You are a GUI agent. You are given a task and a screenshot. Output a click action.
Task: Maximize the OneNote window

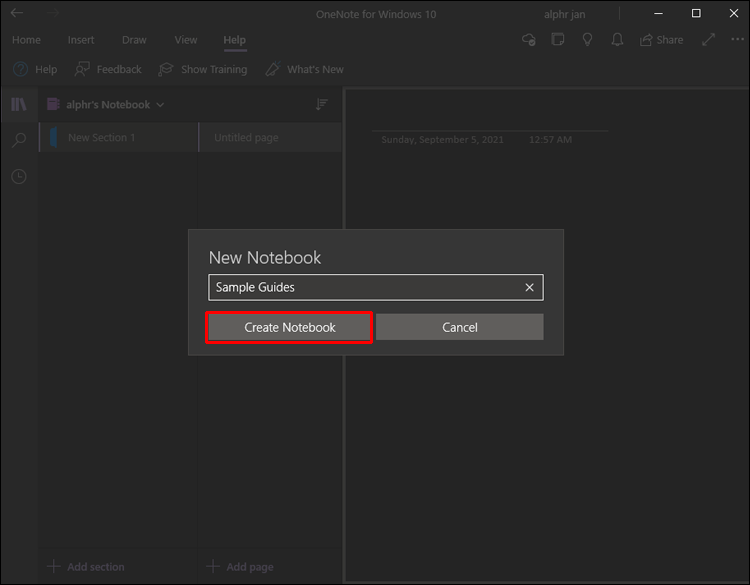696,13
